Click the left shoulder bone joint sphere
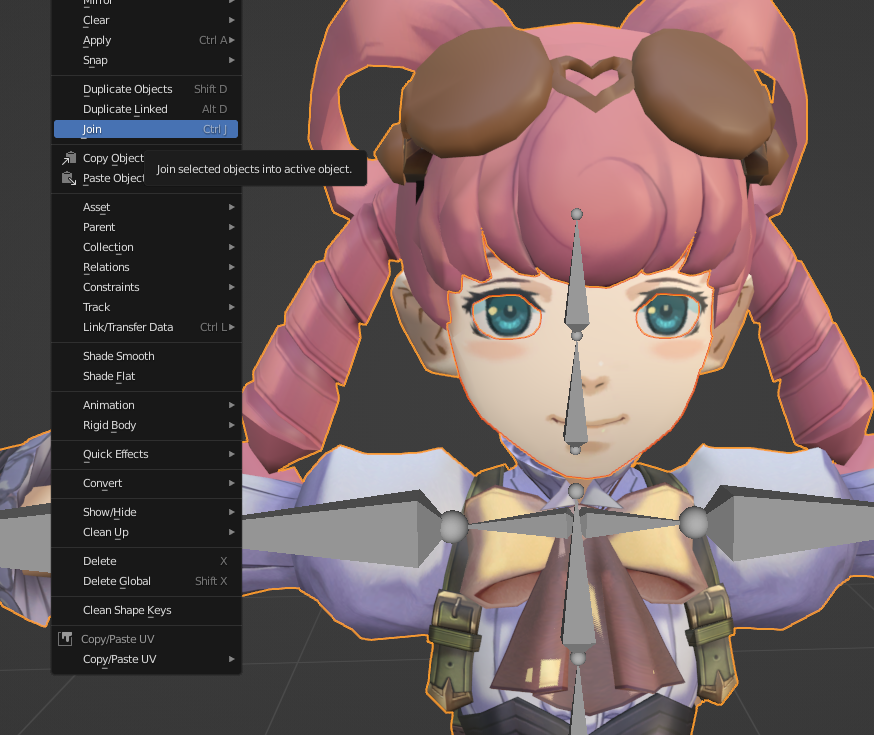 pyautogui.click(x=454, y=526)
